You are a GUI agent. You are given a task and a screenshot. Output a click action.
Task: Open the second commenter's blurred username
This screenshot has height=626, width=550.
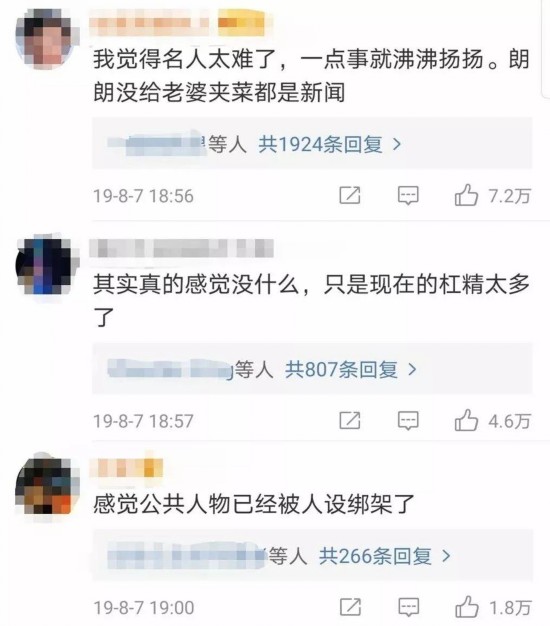coord(181,248)
